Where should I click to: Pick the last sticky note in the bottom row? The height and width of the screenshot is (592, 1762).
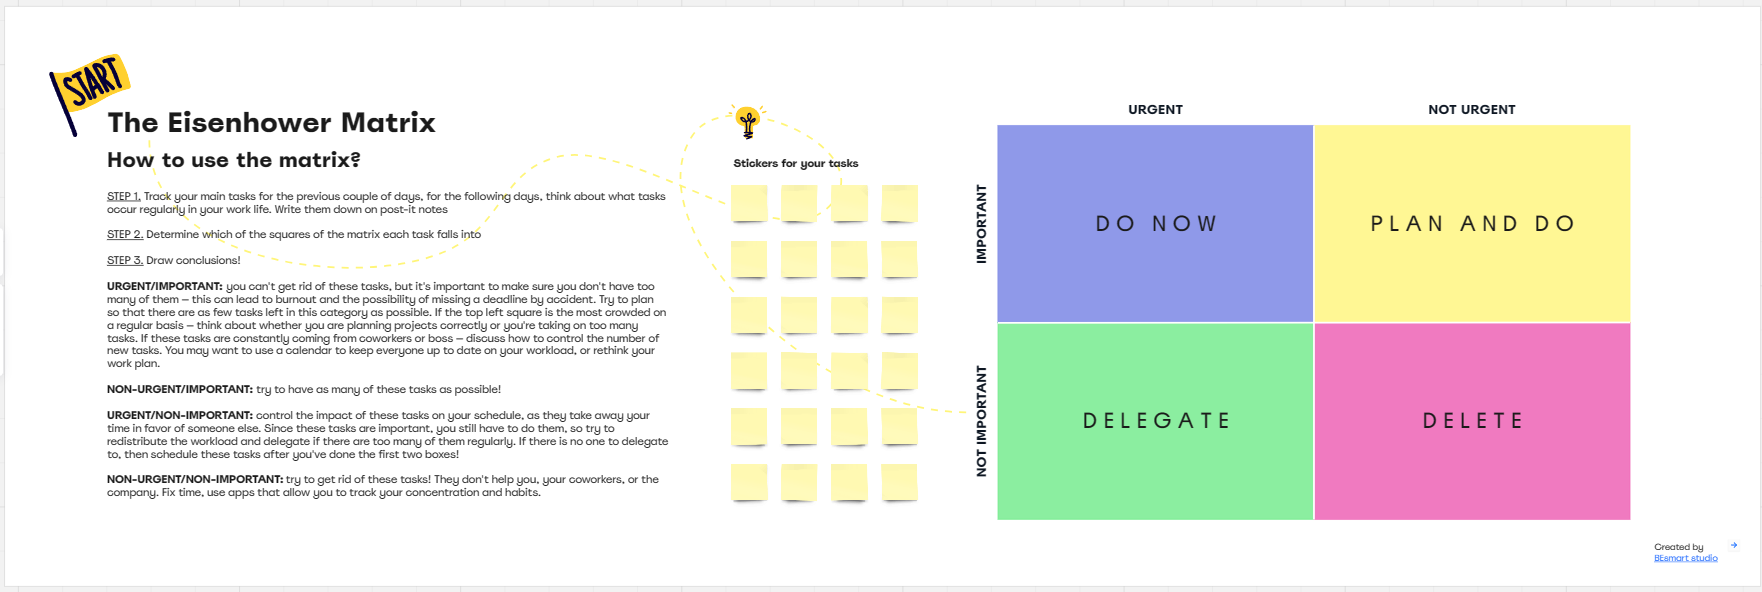pyautogui.click(x=899, y=482)
